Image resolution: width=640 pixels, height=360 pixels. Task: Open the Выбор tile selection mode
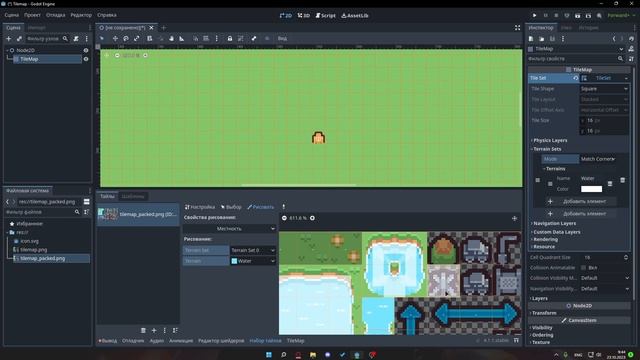pos(231,207)
